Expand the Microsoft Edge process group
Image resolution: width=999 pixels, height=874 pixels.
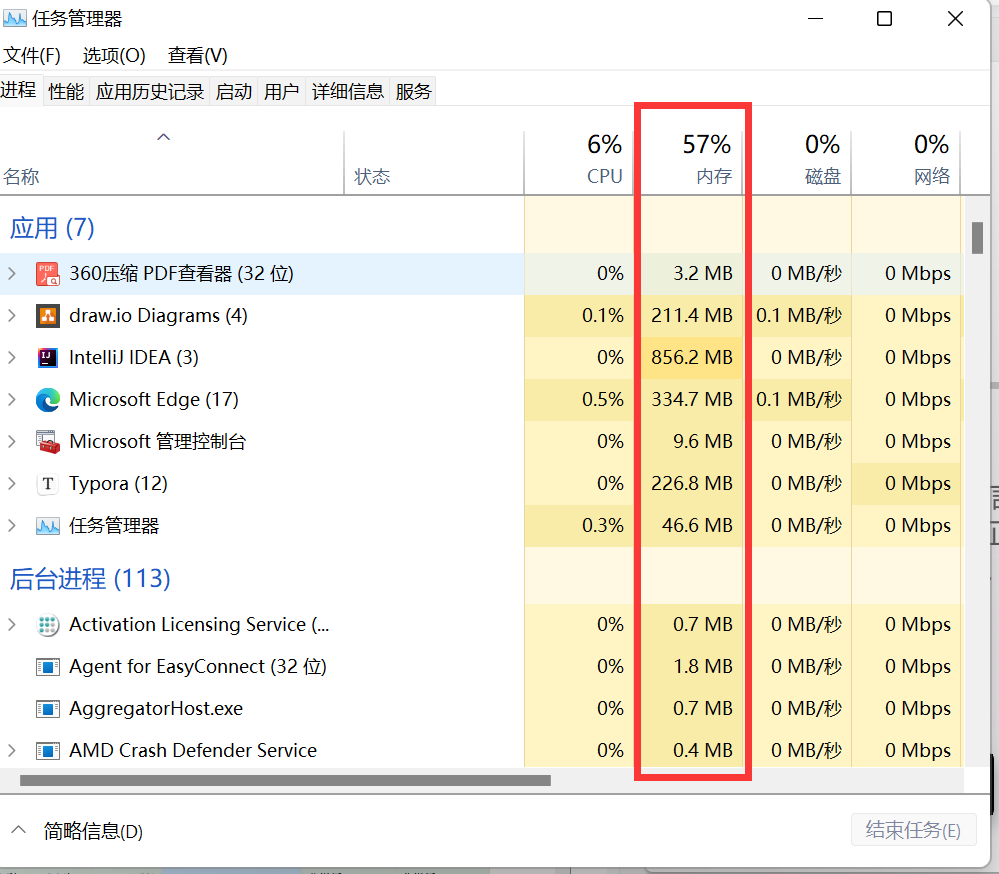pos(11,400)
